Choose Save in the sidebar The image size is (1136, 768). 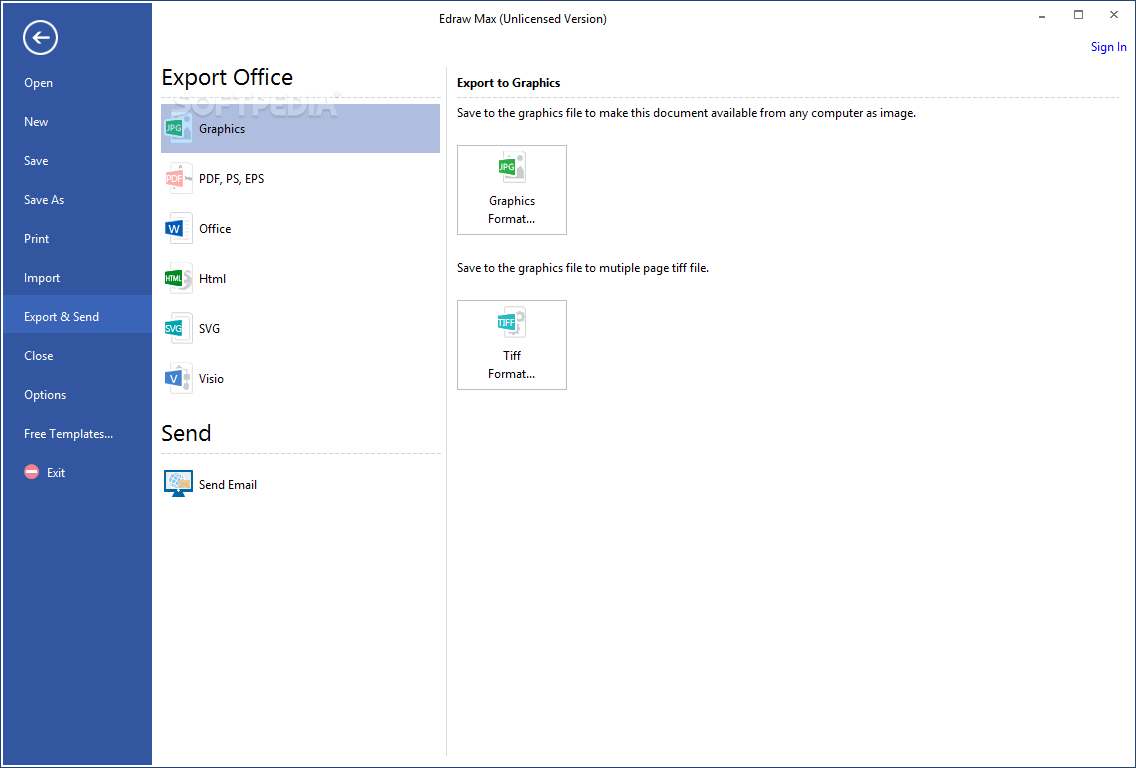(36, 161)
